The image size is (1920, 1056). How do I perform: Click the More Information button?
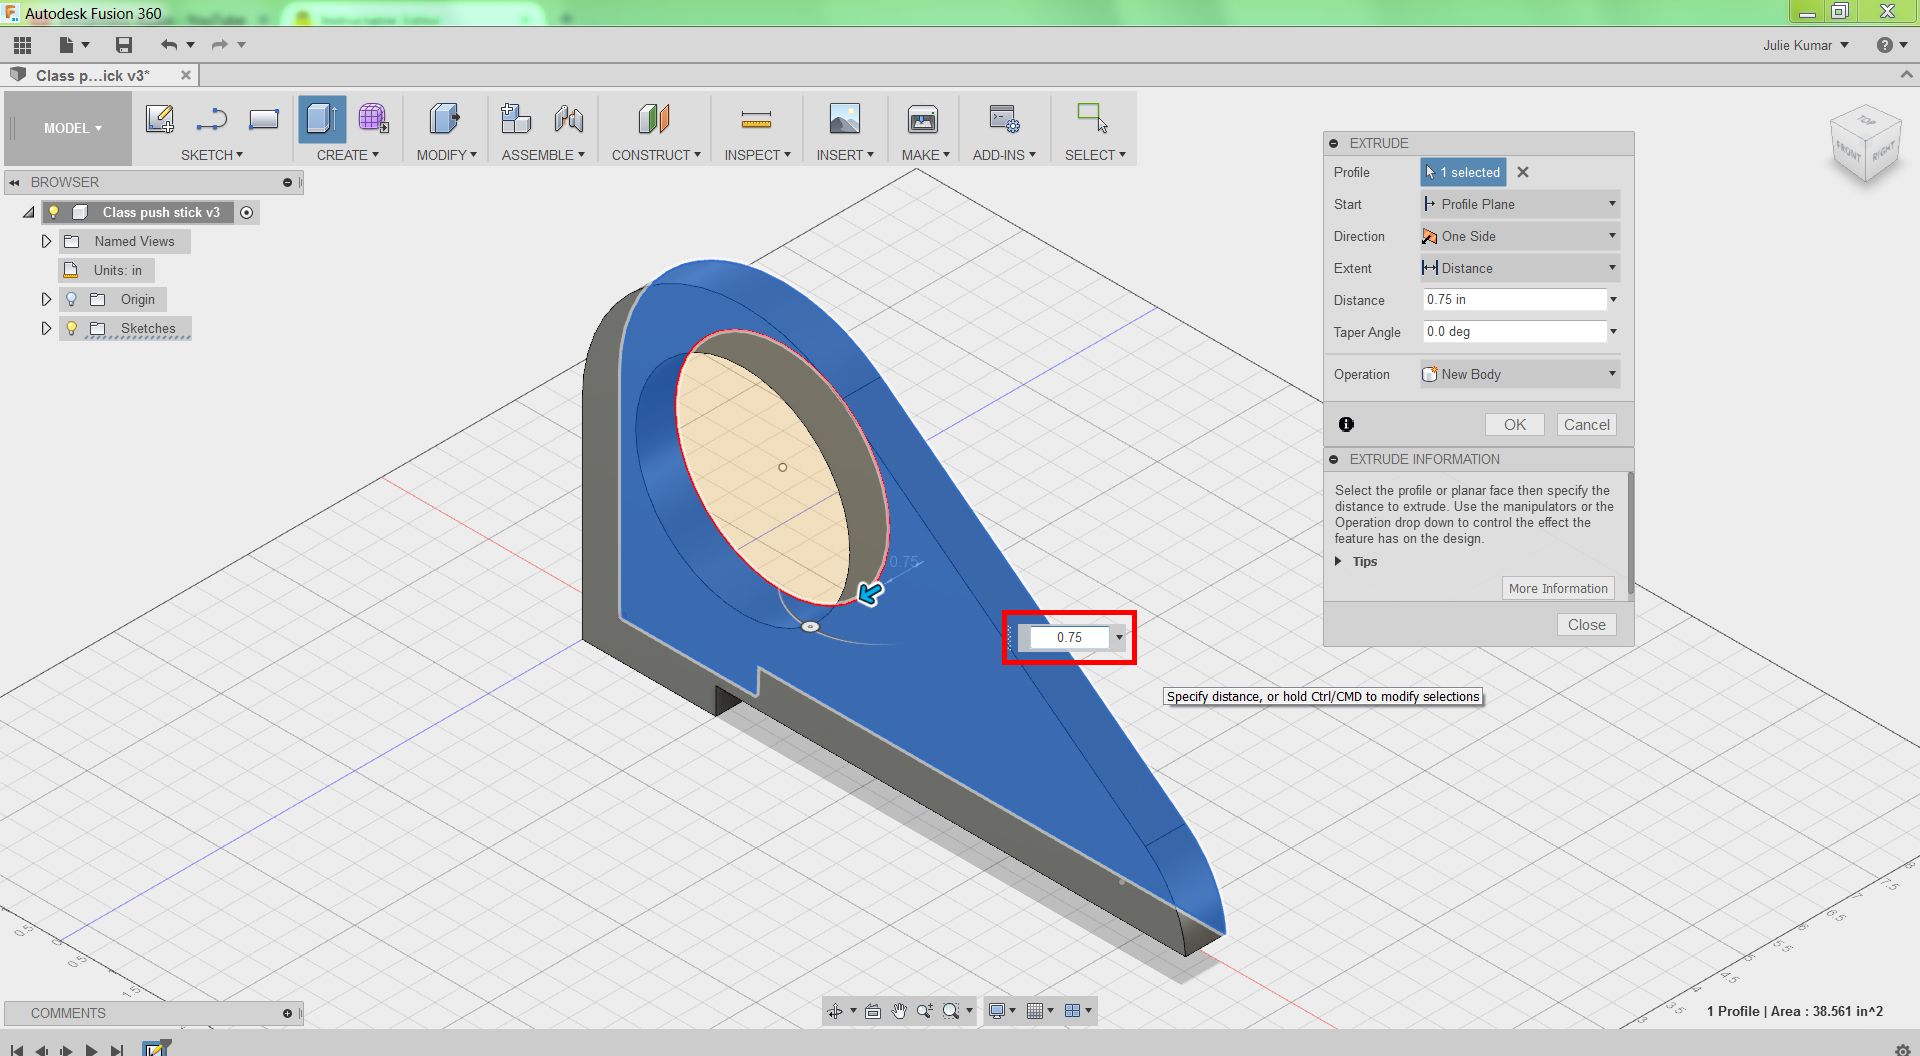pos(1557,588)
